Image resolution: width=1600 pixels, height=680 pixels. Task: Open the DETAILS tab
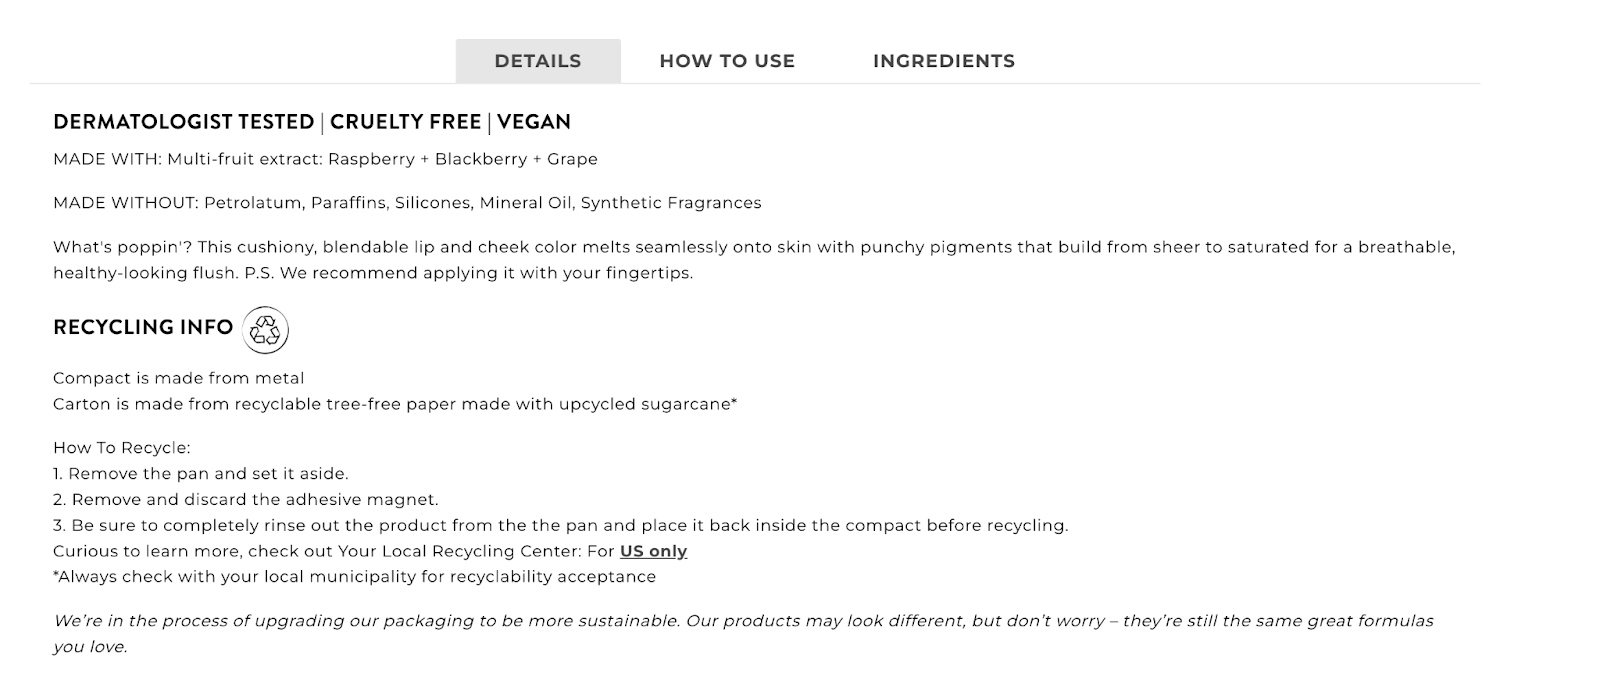point(537,61)
